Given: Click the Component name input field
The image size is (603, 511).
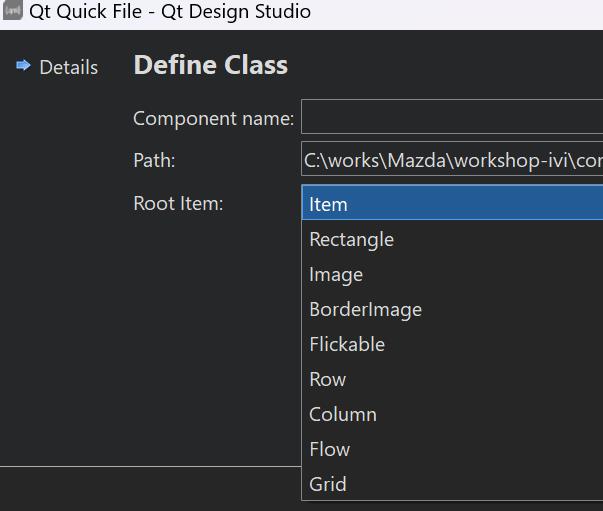Looking at the screenshot, I should 451,117.
